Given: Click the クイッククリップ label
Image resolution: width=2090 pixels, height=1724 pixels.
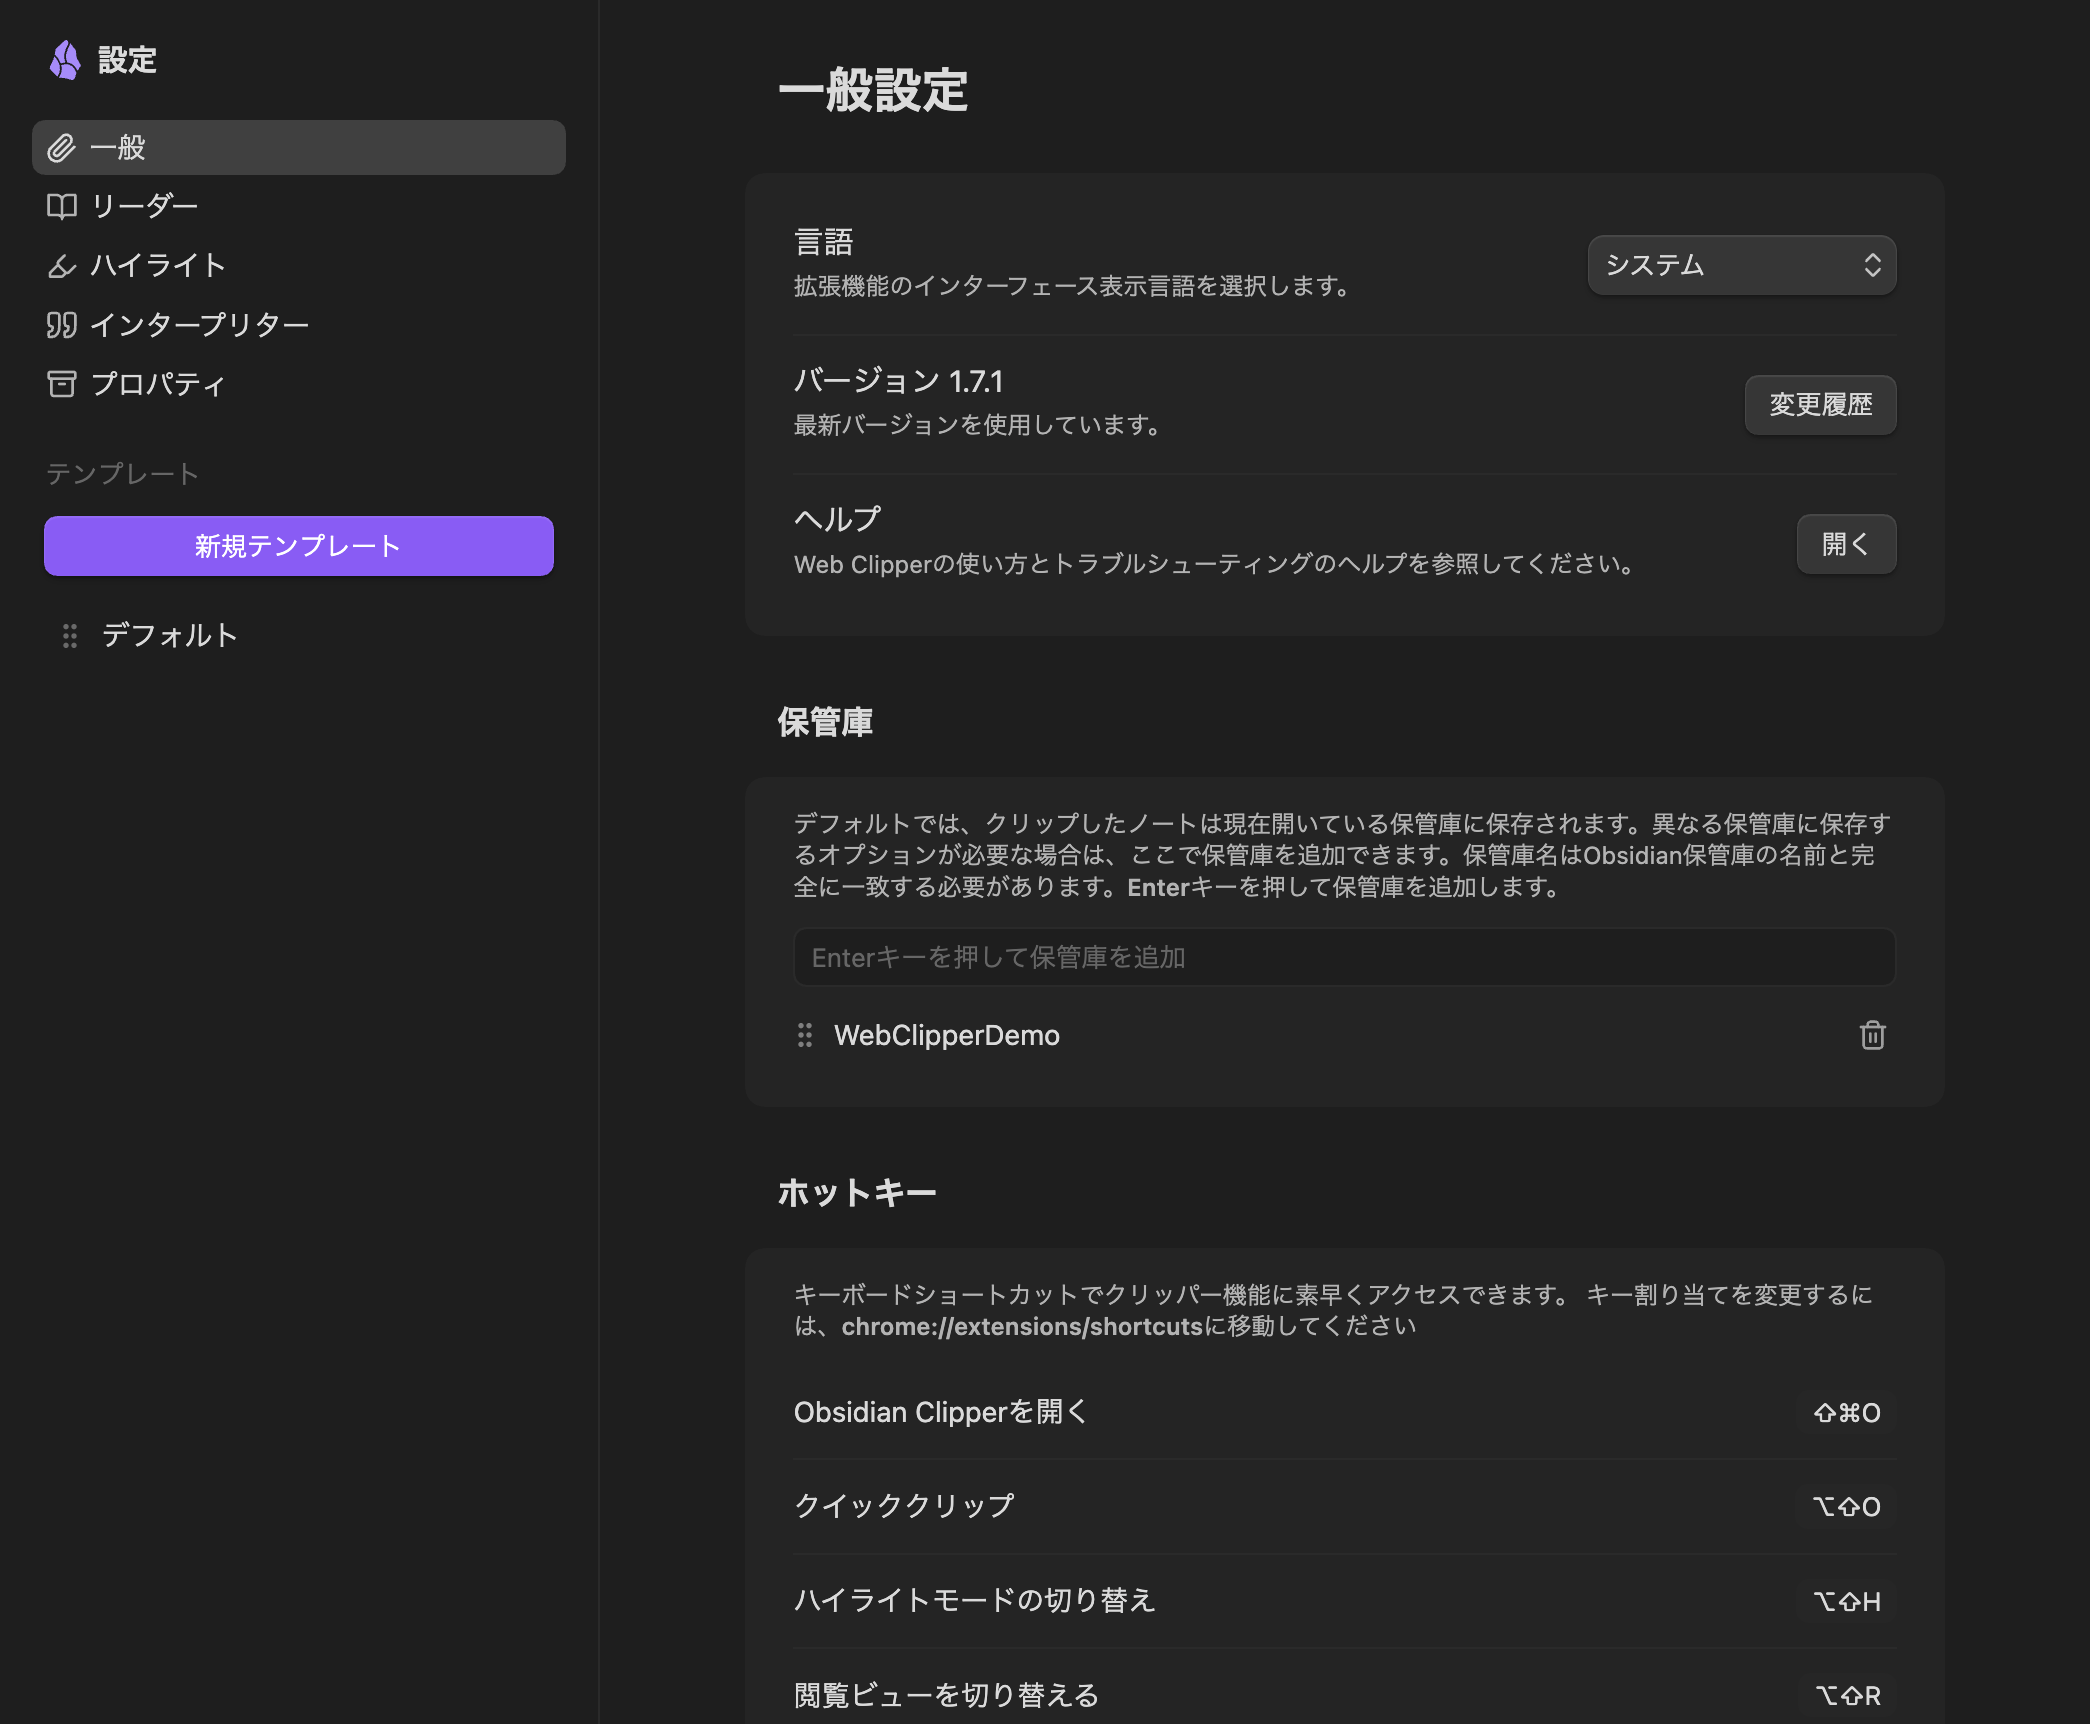Looking at the screenshot, I should (904, 1506).
